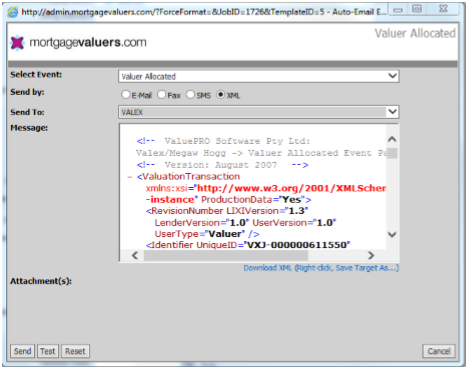The height and width of the screenshot is (370, 468).
Task: Click the 'Send To:' label
Action: coord(27,112)
